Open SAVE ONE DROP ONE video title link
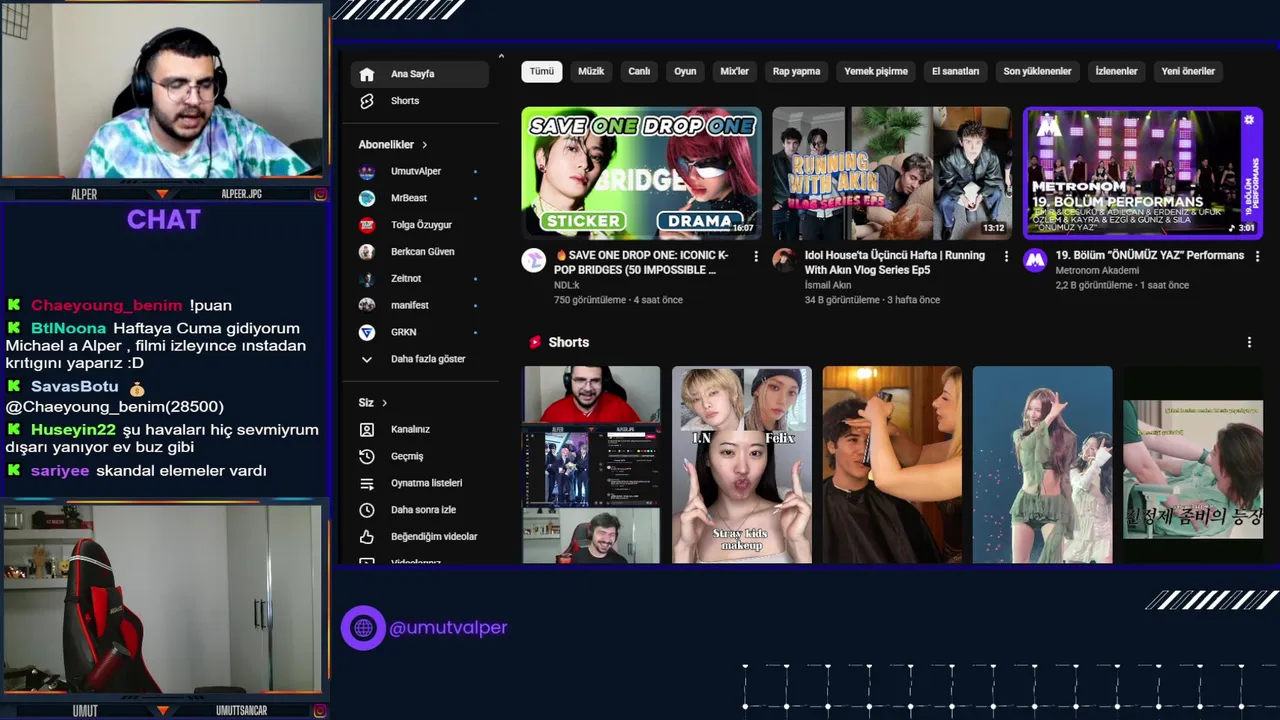Viewport: 1280px width, 720px height. click(642, 262)
